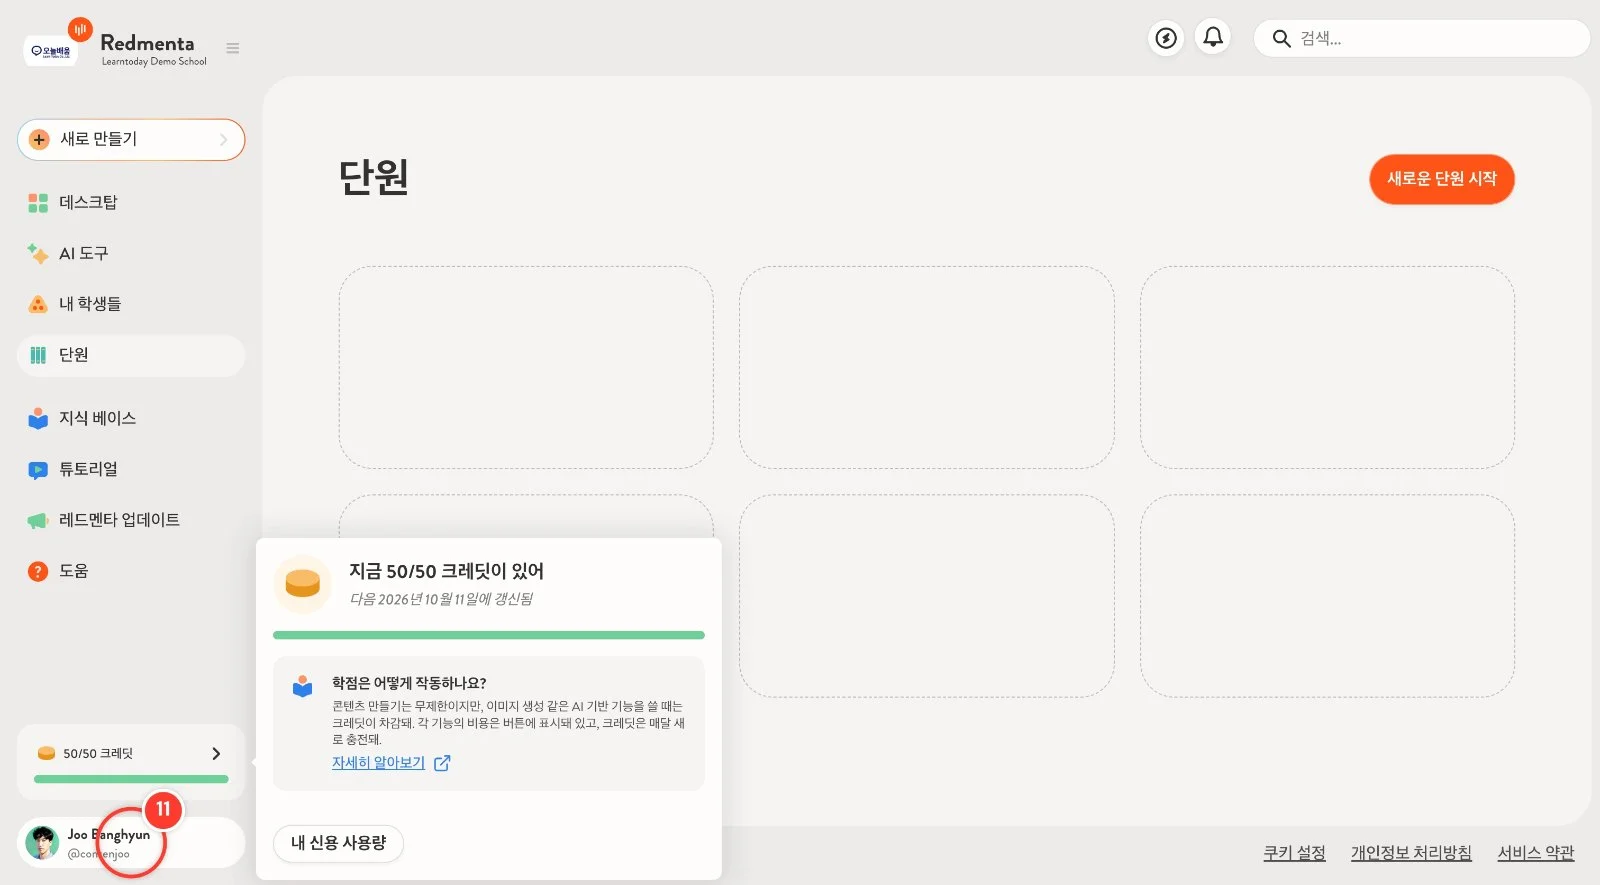The width and height of the screenshot is (1600, 885).
Task: Click the orange plus icon in 새로 만들기
Action: pyautogui.click(x=39, y=140)
